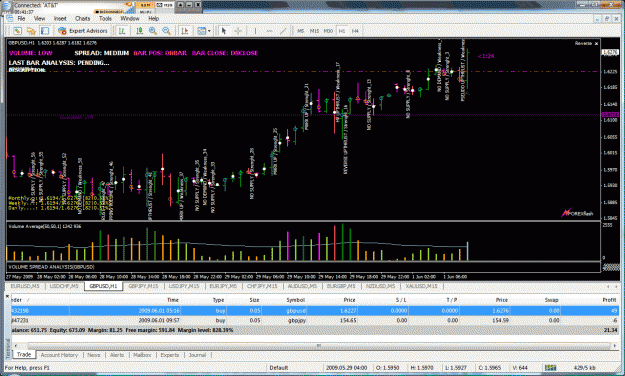Click the application icon beside File menu

tap(9, 18)
